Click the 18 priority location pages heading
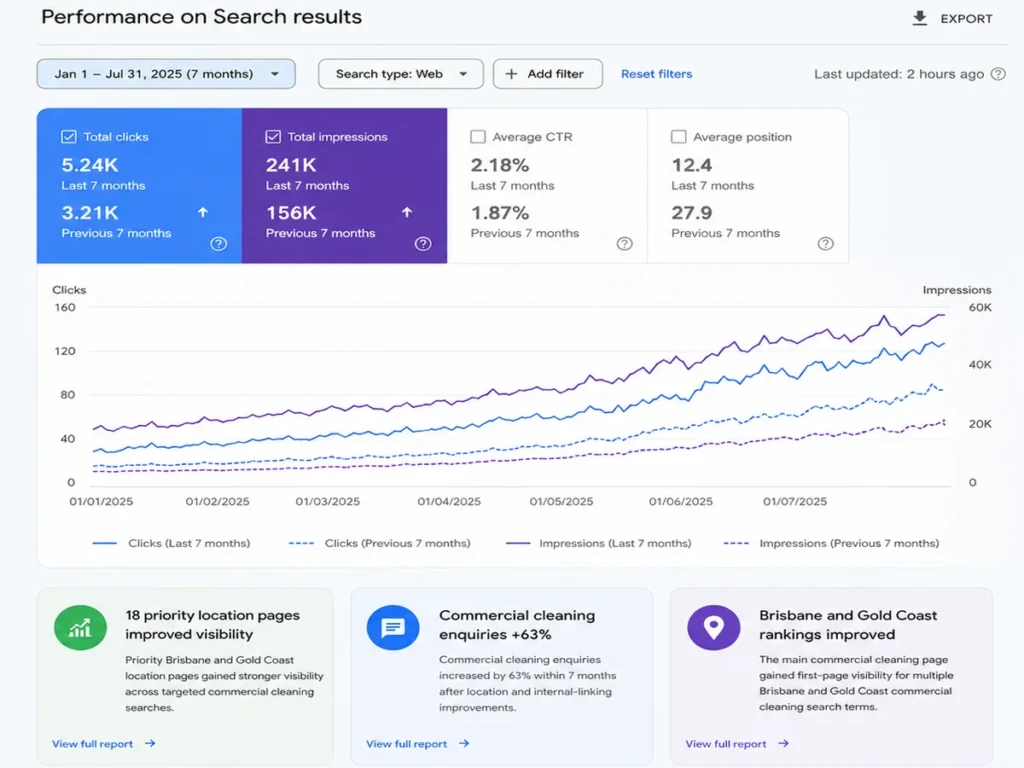 tap(212, 625)
